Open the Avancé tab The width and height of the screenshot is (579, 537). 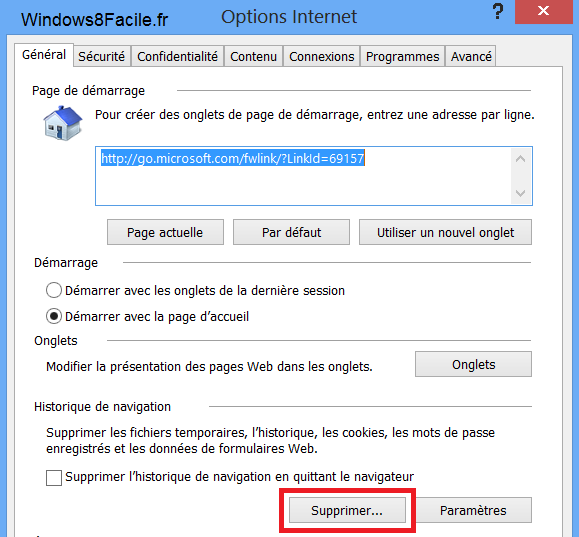[471, 57]
